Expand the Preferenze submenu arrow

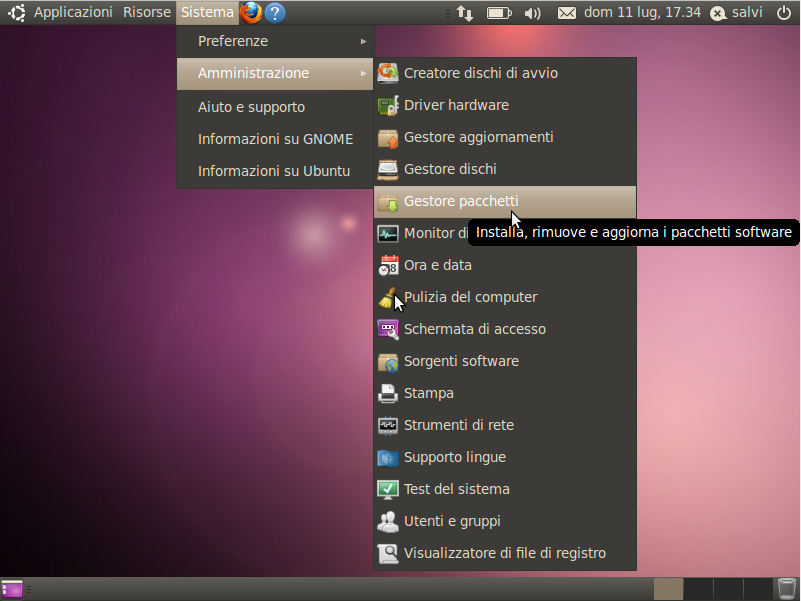pyautogui.click(x=363, y=41)
